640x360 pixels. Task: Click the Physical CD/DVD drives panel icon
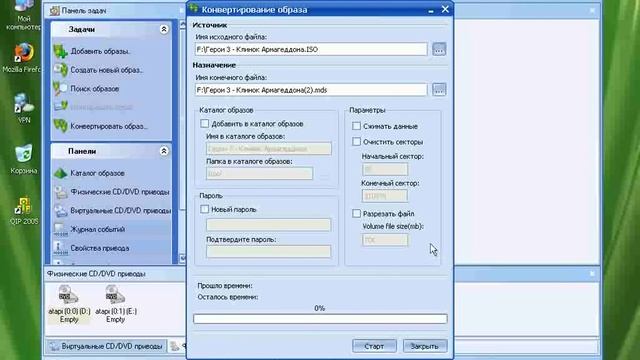[x=60, y=192]
